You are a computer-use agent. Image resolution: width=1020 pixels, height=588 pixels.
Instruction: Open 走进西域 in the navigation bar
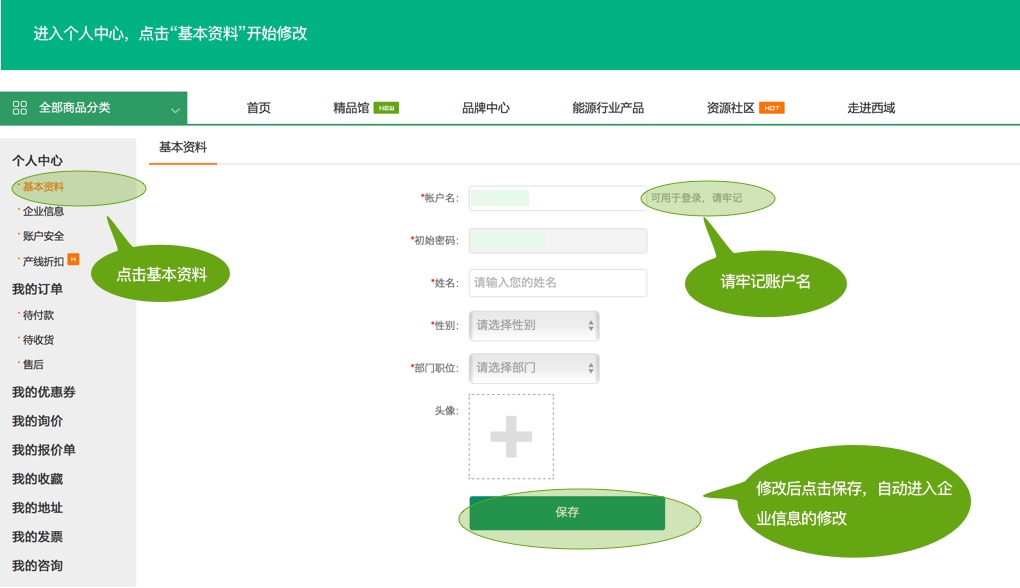[871, 108]
